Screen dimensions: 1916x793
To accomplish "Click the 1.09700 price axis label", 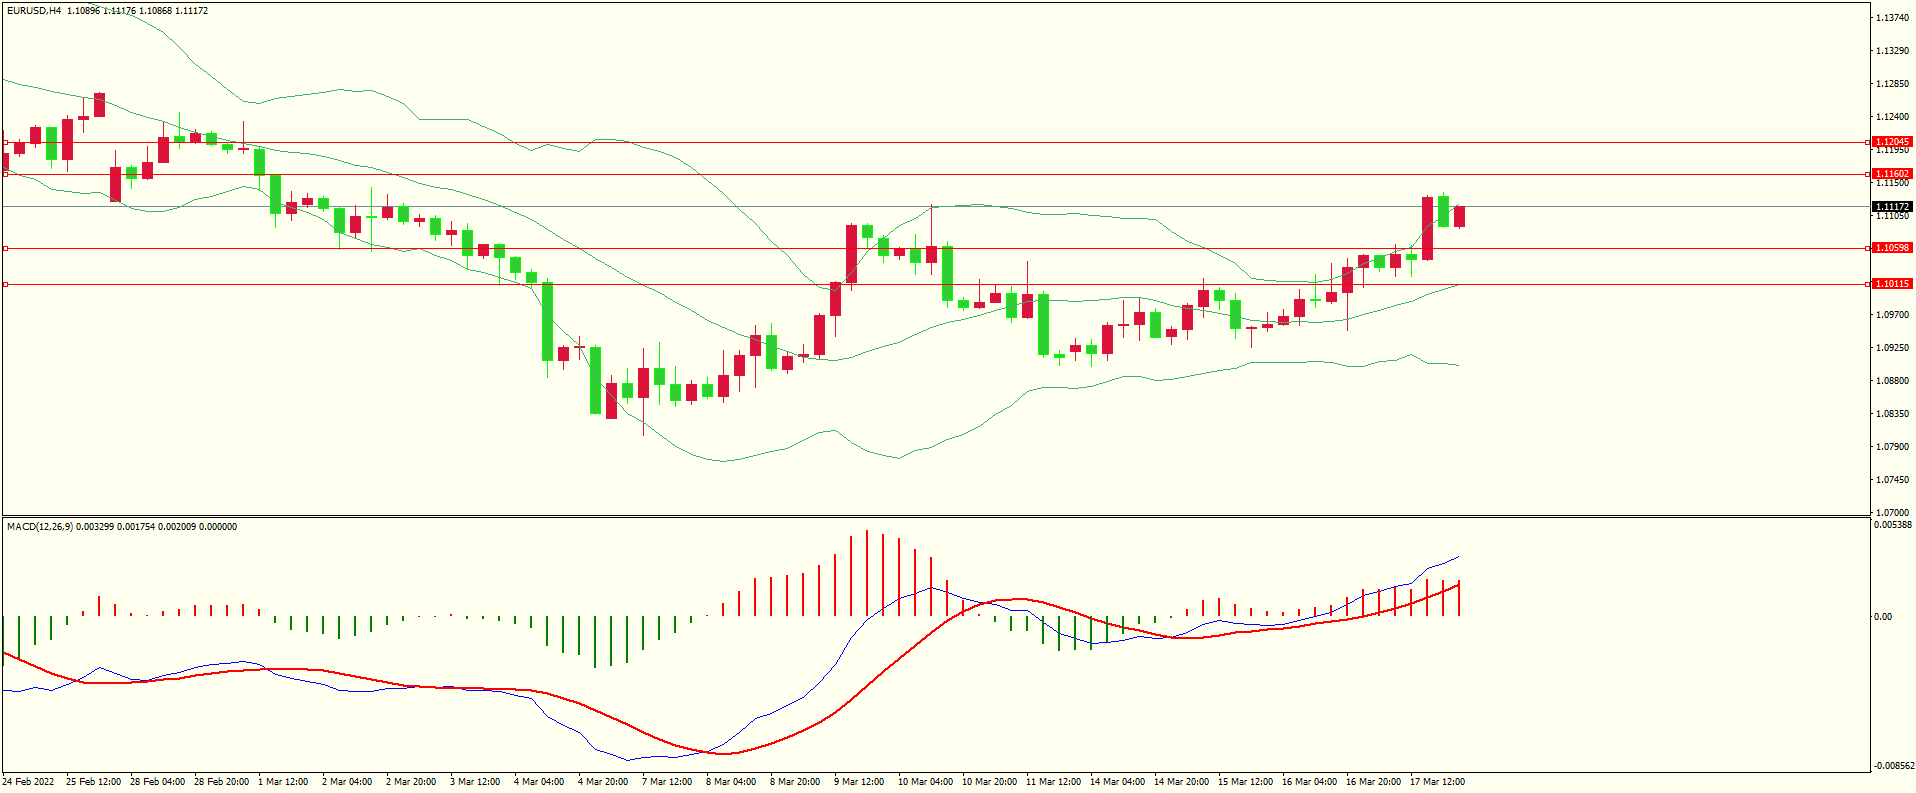I will (x=1893, y=315).
